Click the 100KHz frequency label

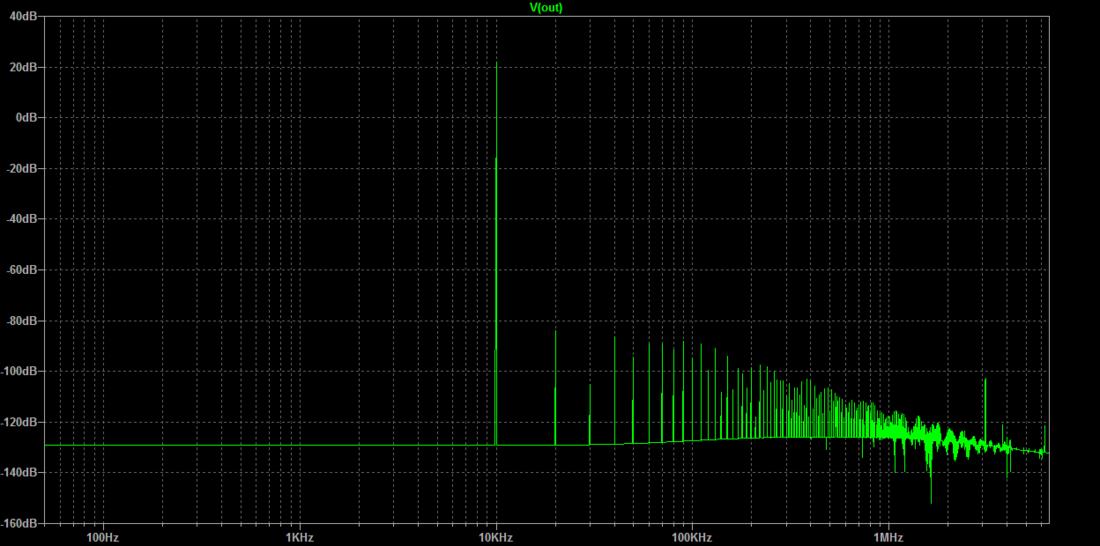click(692, 538)
